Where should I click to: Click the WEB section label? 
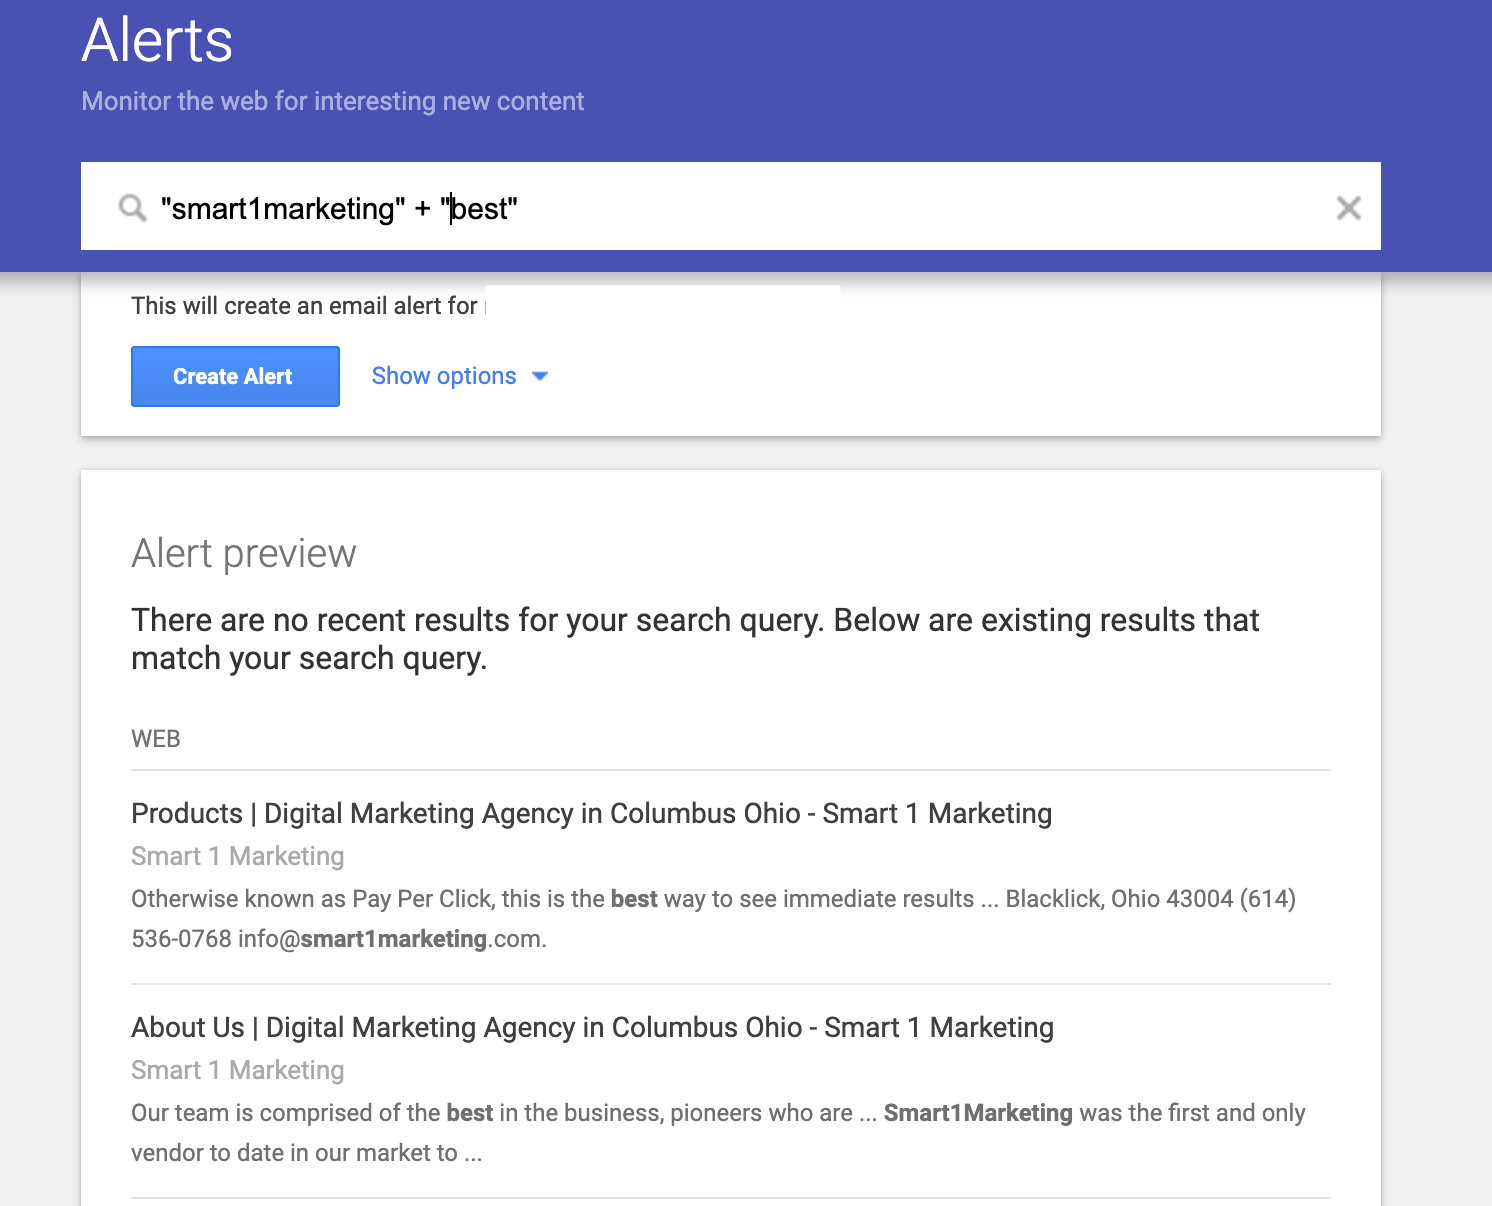(x=156, y=739)
